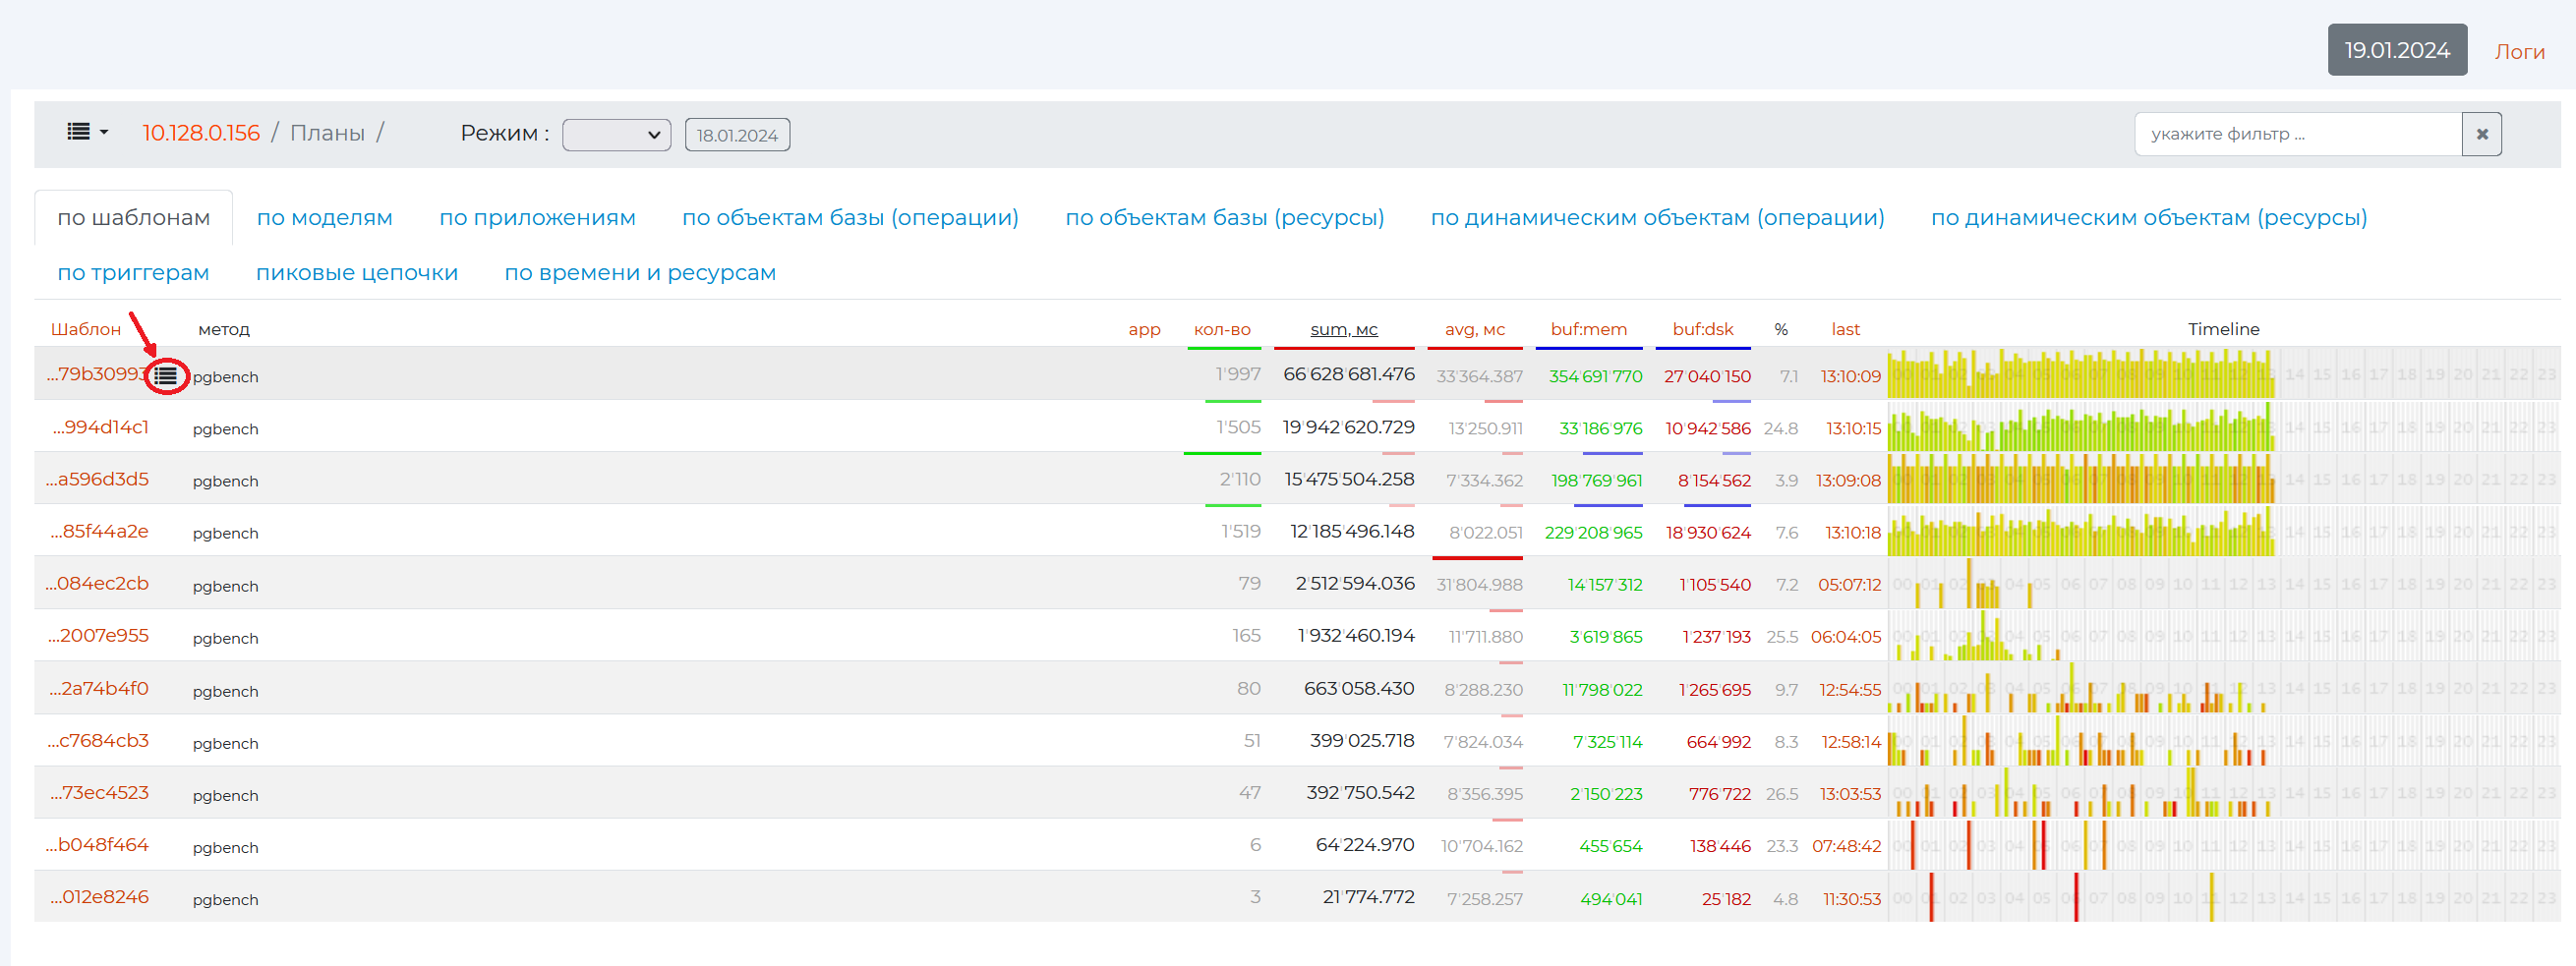This screenshot has width=2576, height=966.
Task: Sort by the кол-во column header
Action: (x=1221, y=329)
